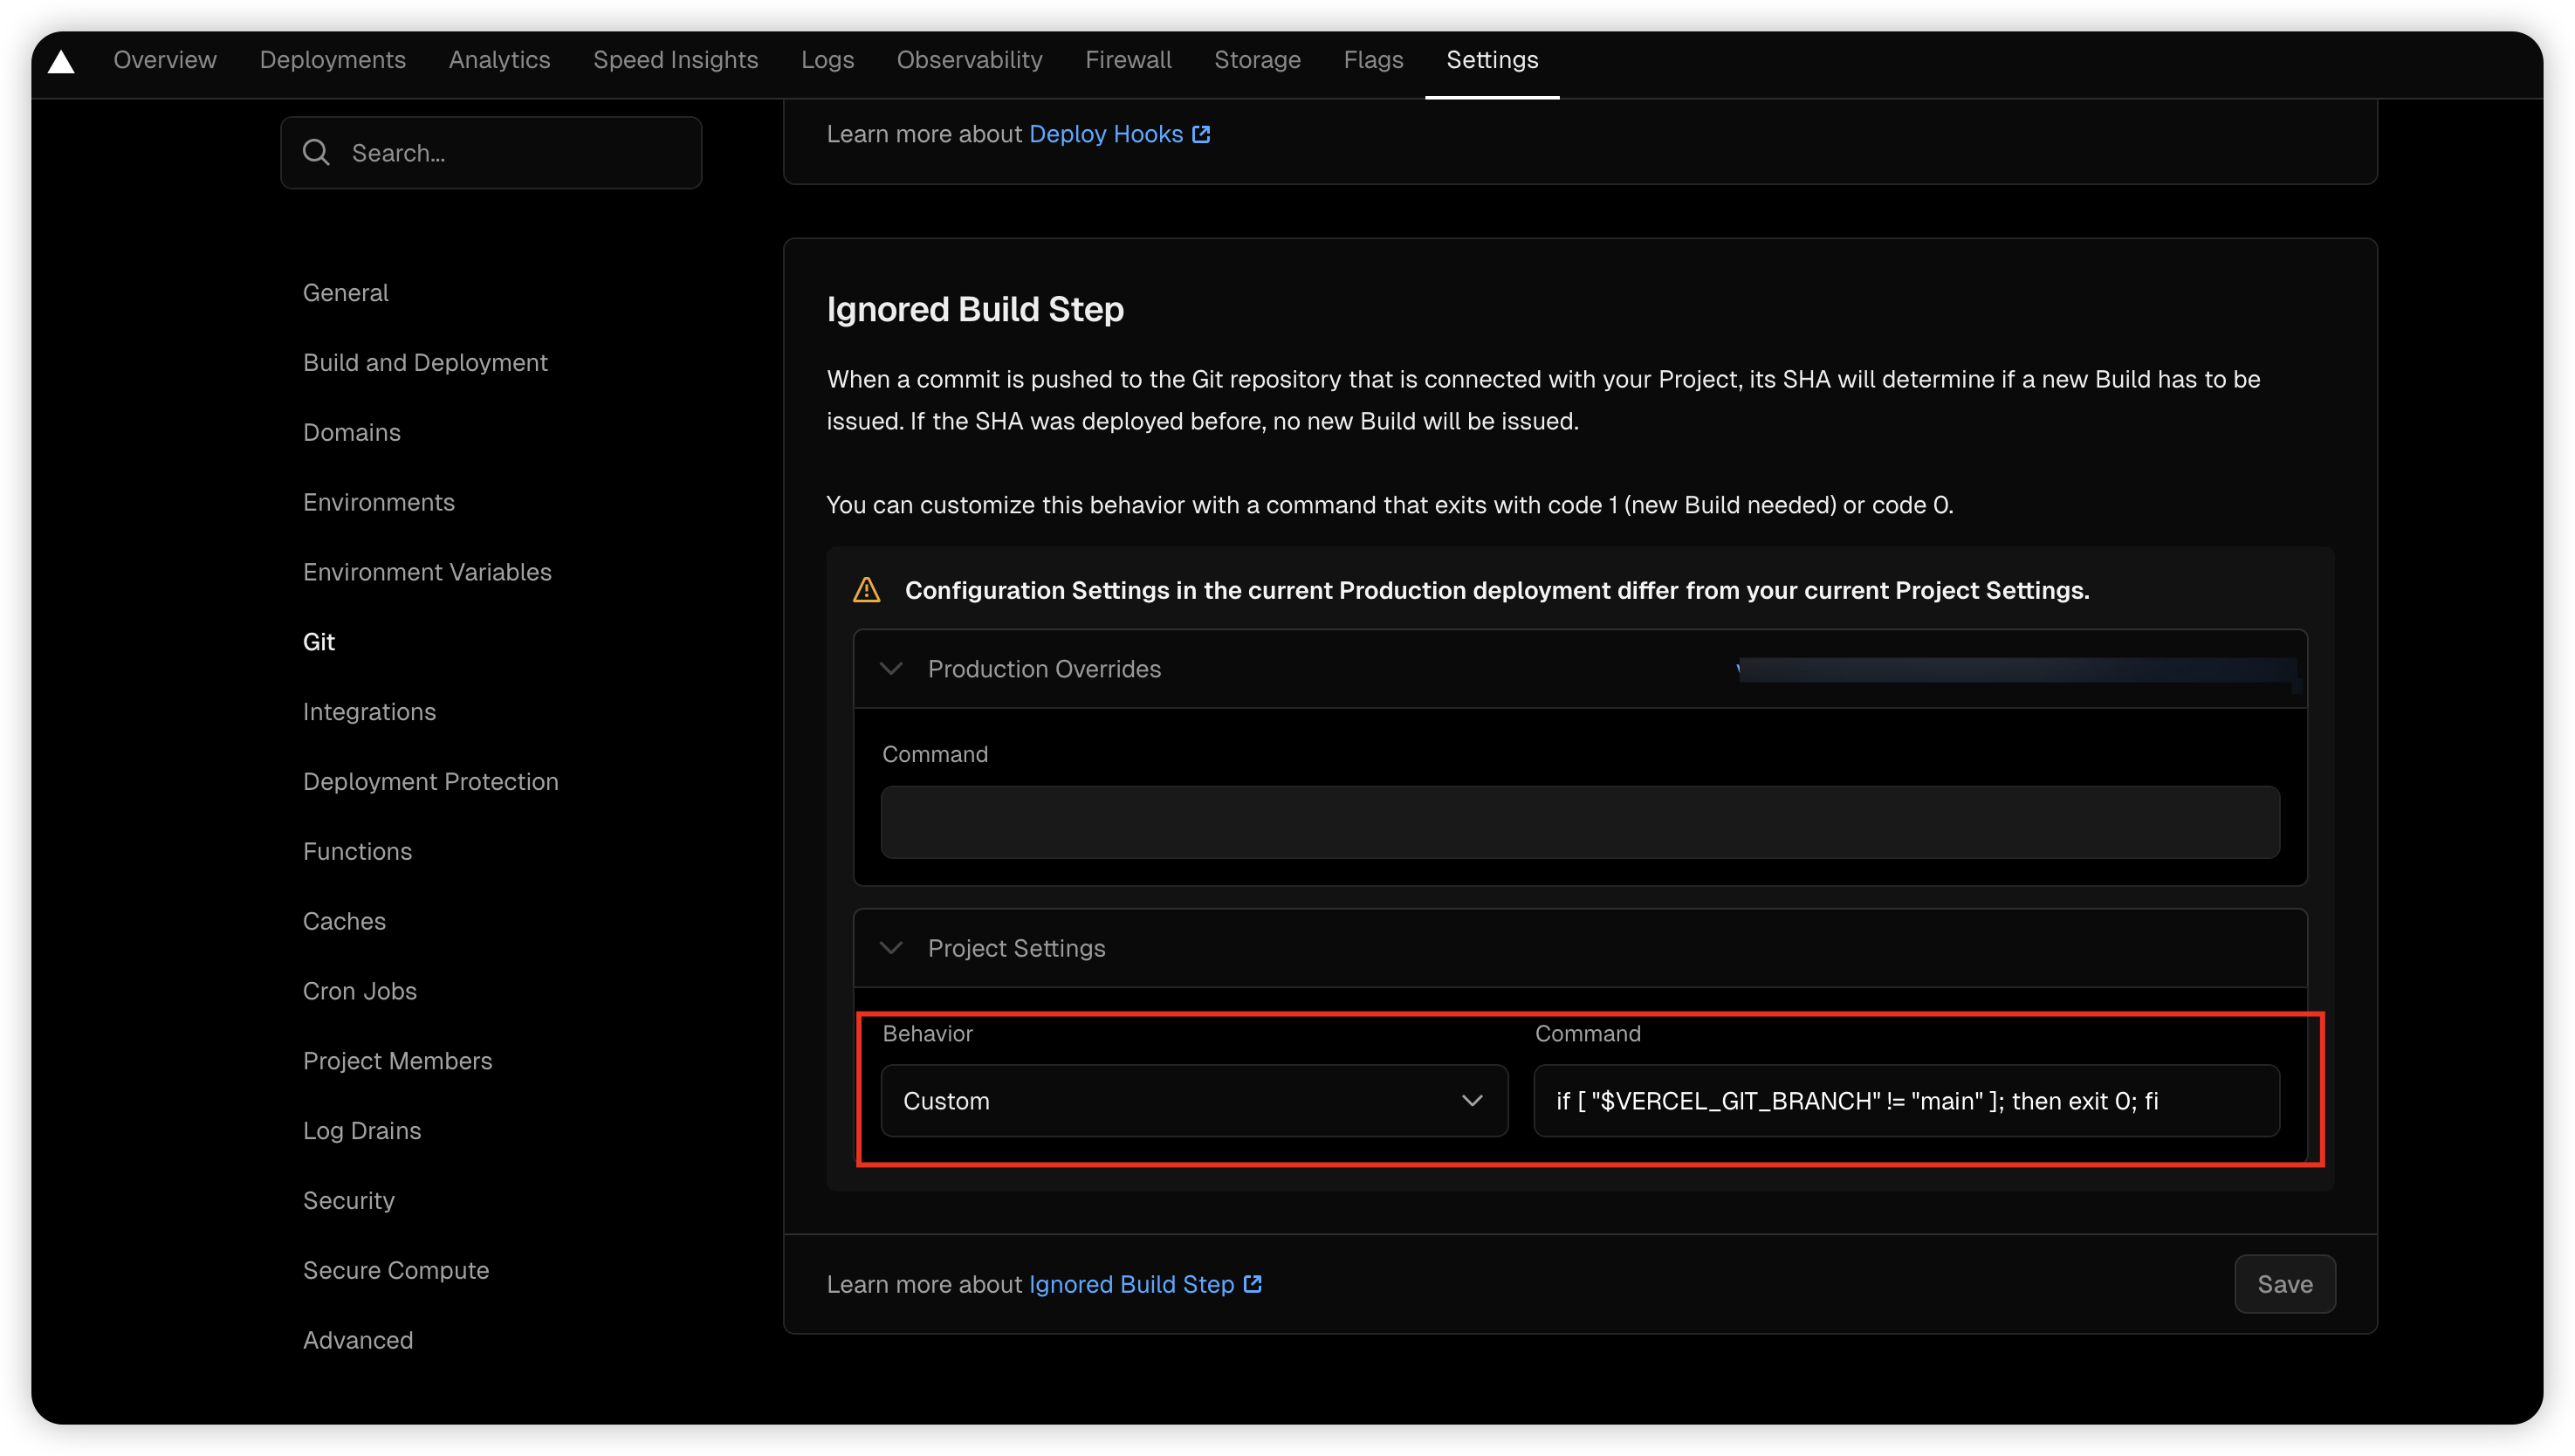The image size is (2575, 1456).
Task: Click the Deploy Hooks external link icon
Action: pos(1201,134)
